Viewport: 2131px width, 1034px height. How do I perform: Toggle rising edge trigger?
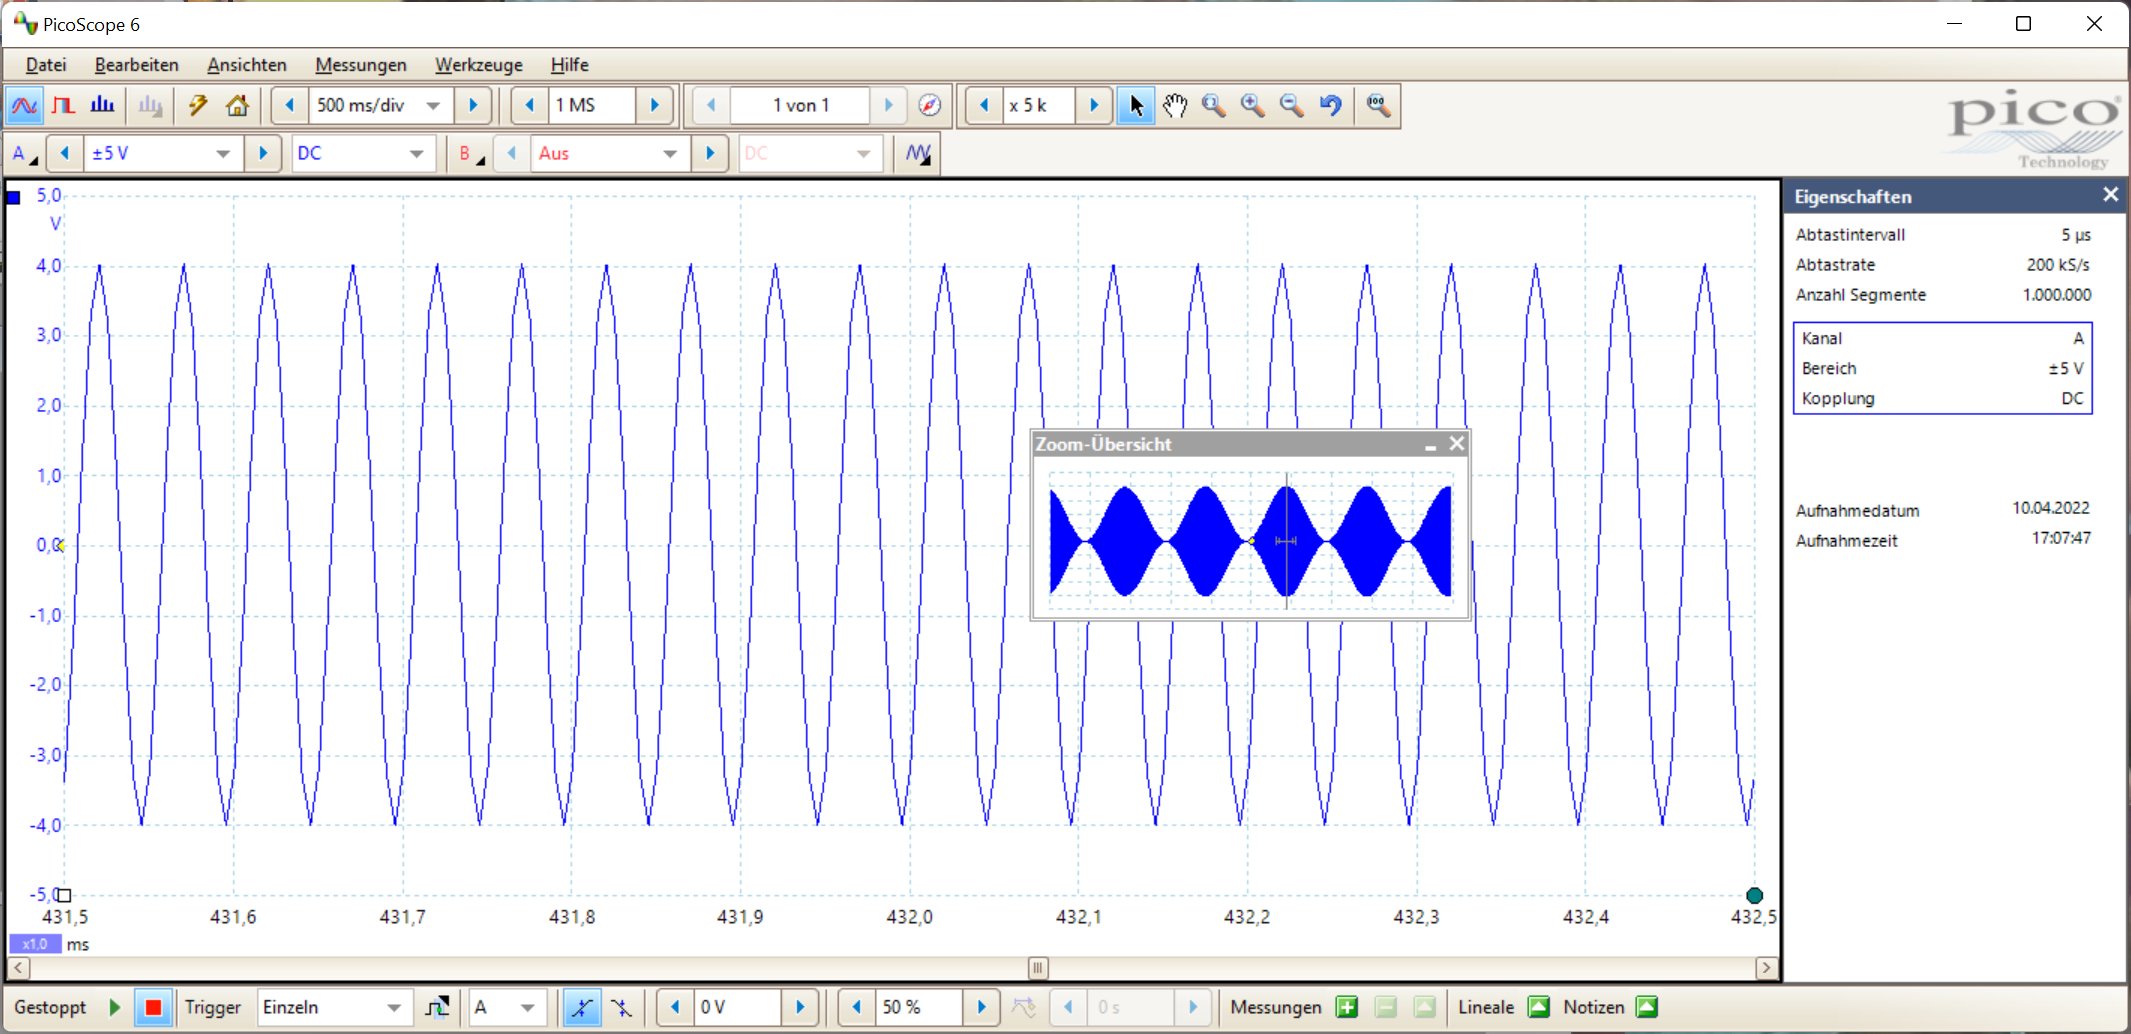tap(582, 1007)
